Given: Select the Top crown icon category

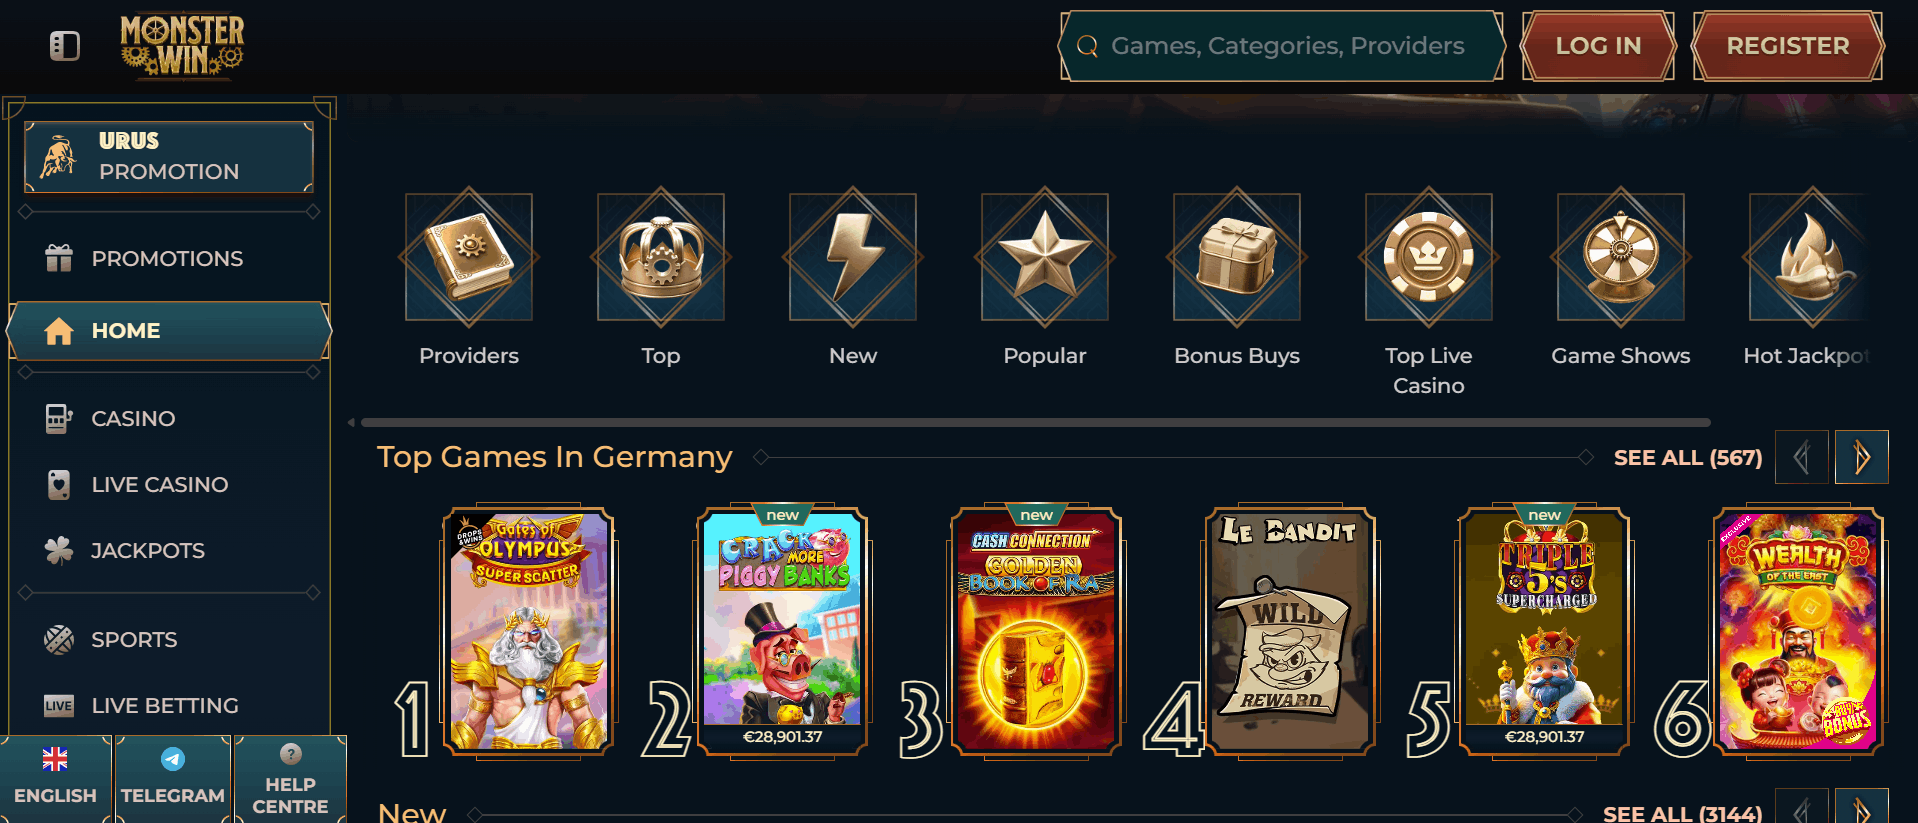Looking at the screenshot, I should coord(661,257).
